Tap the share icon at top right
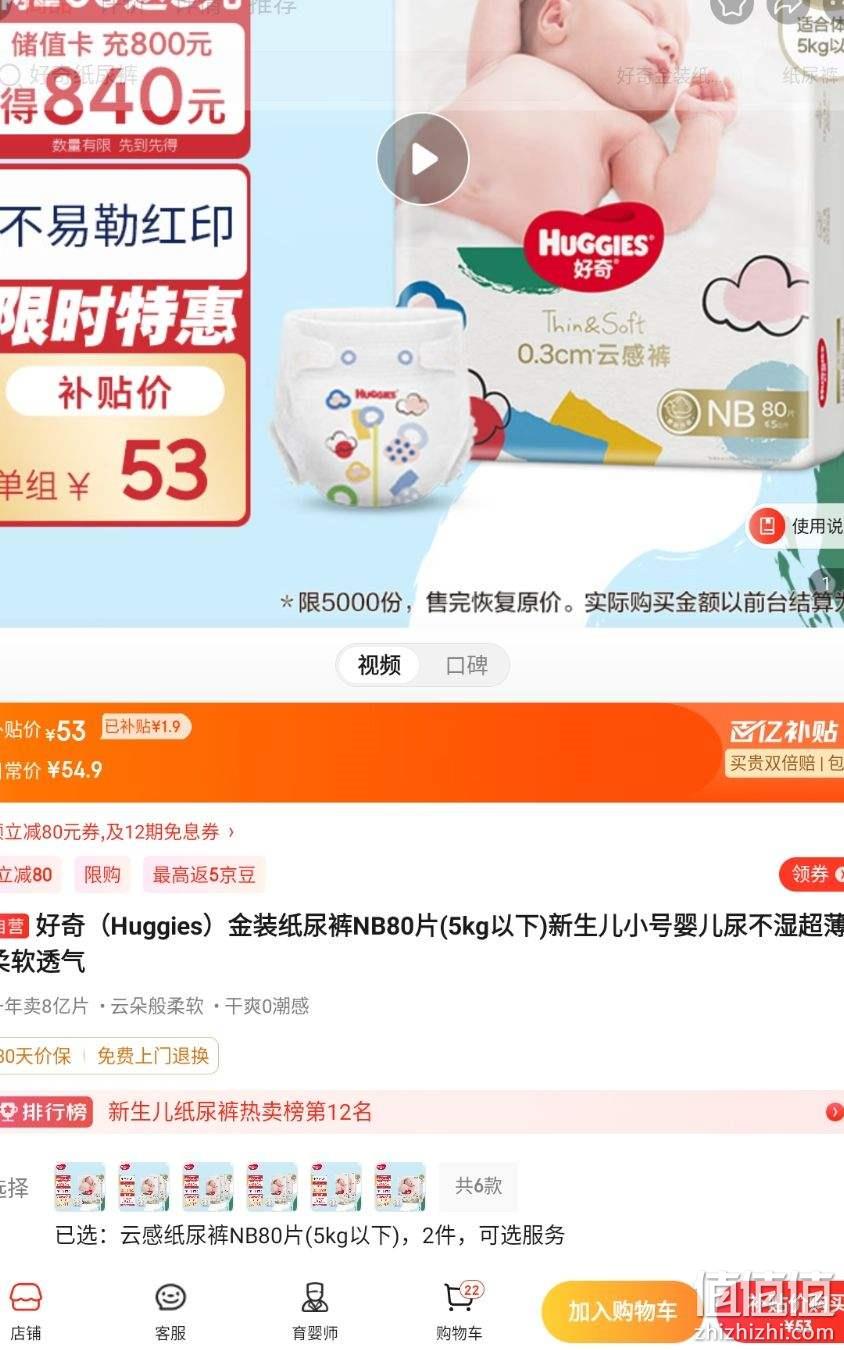The image size is (844, 1350). [789, 7]
